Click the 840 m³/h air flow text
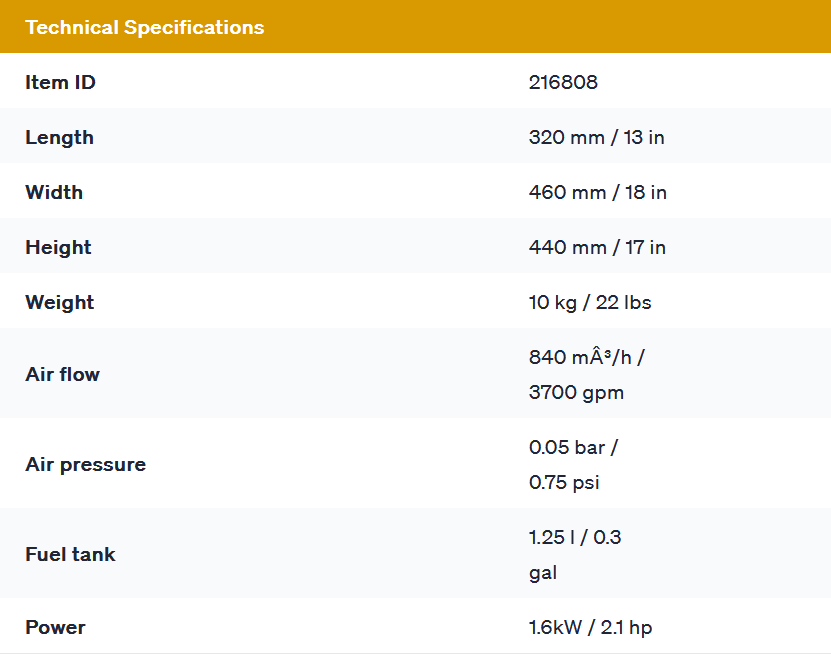This screenshot has height=655, width=831. click(x=586, y=356)
